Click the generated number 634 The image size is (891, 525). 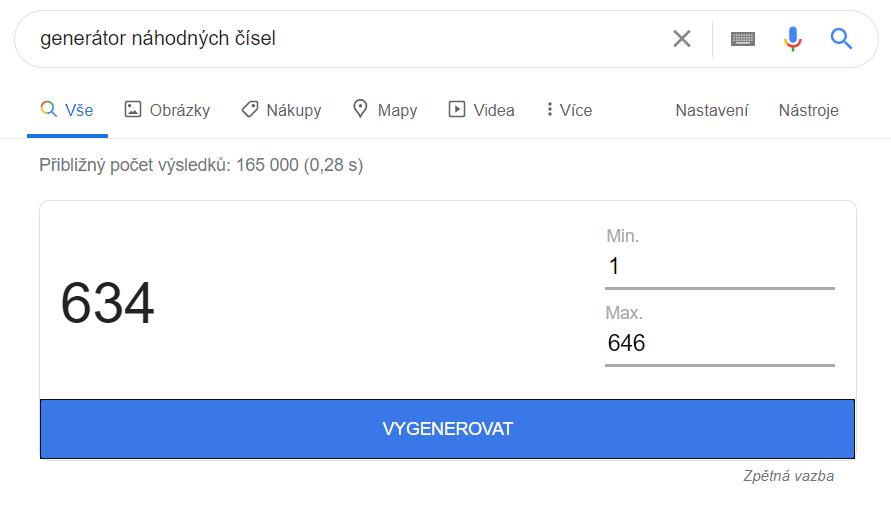pyautogui.click(x=108, y=304)
